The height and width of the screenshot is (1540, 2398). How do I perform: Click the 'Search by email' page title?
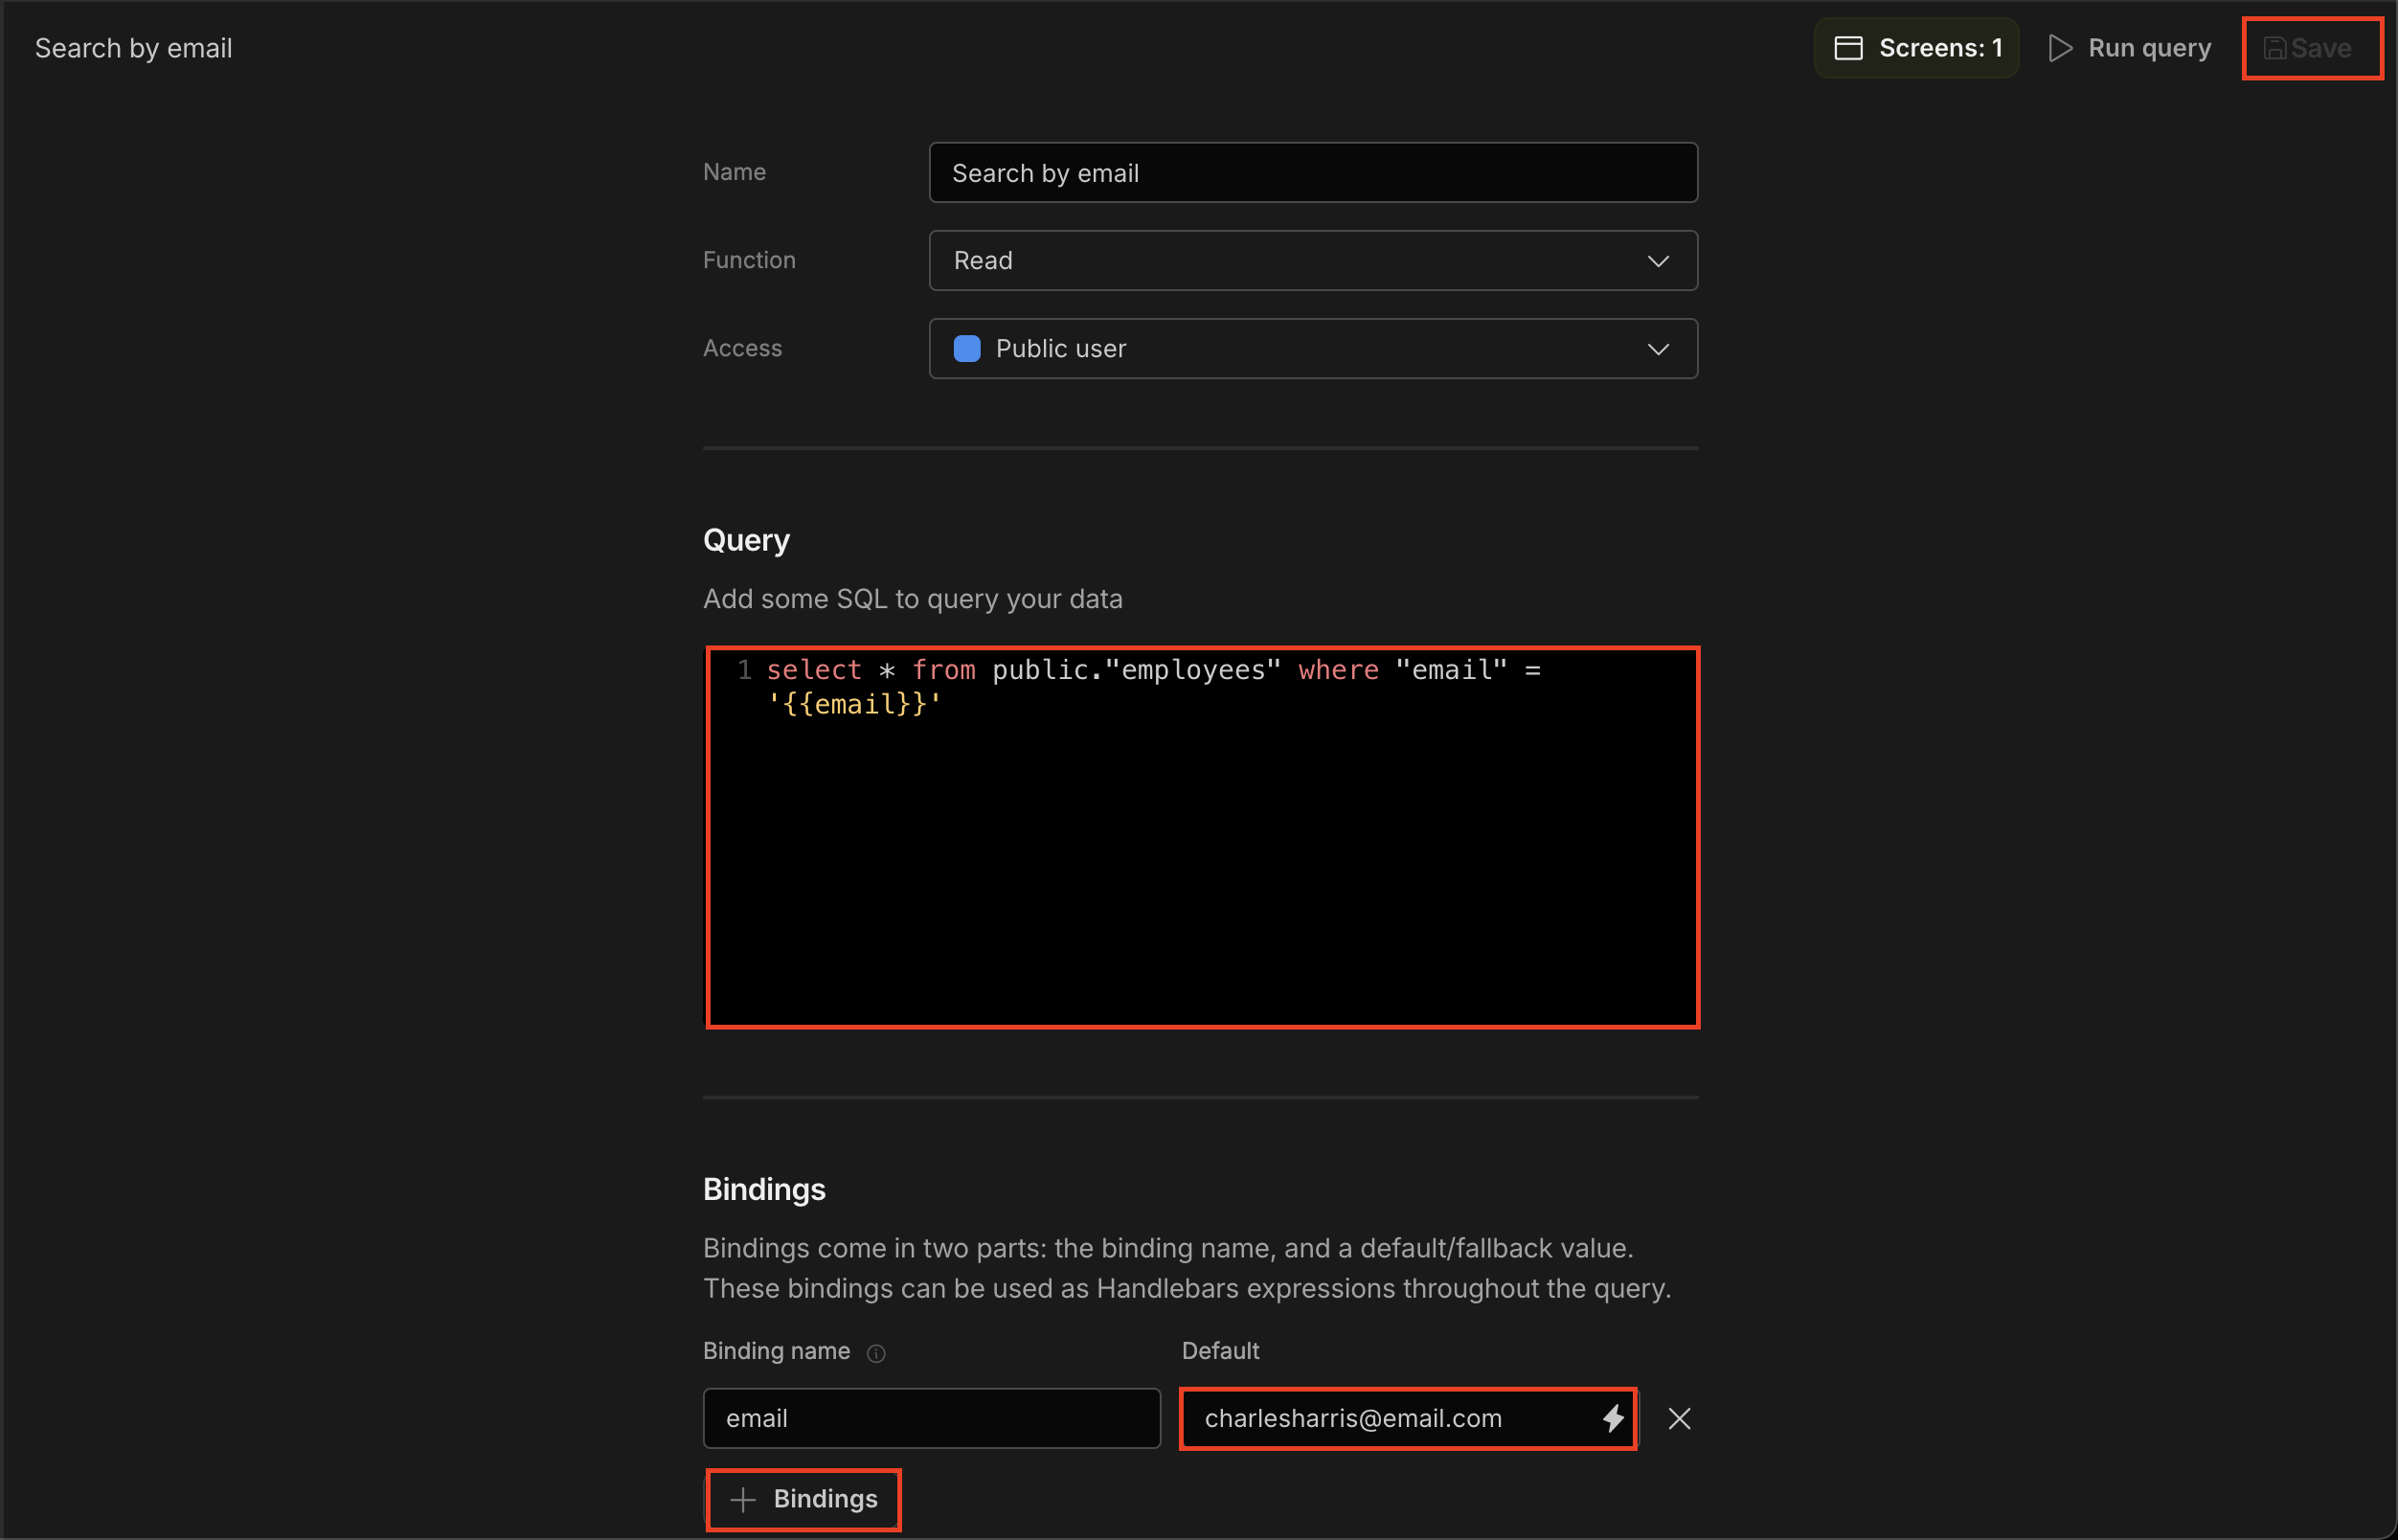(133, 48)
